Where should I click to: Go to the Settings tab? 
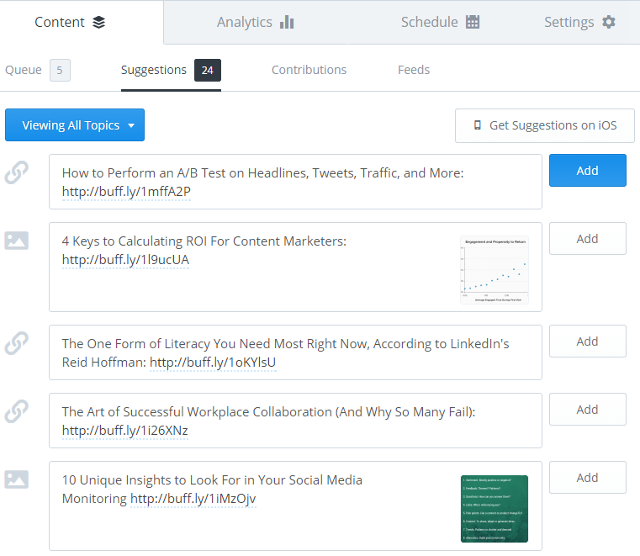tap(579, 22)
